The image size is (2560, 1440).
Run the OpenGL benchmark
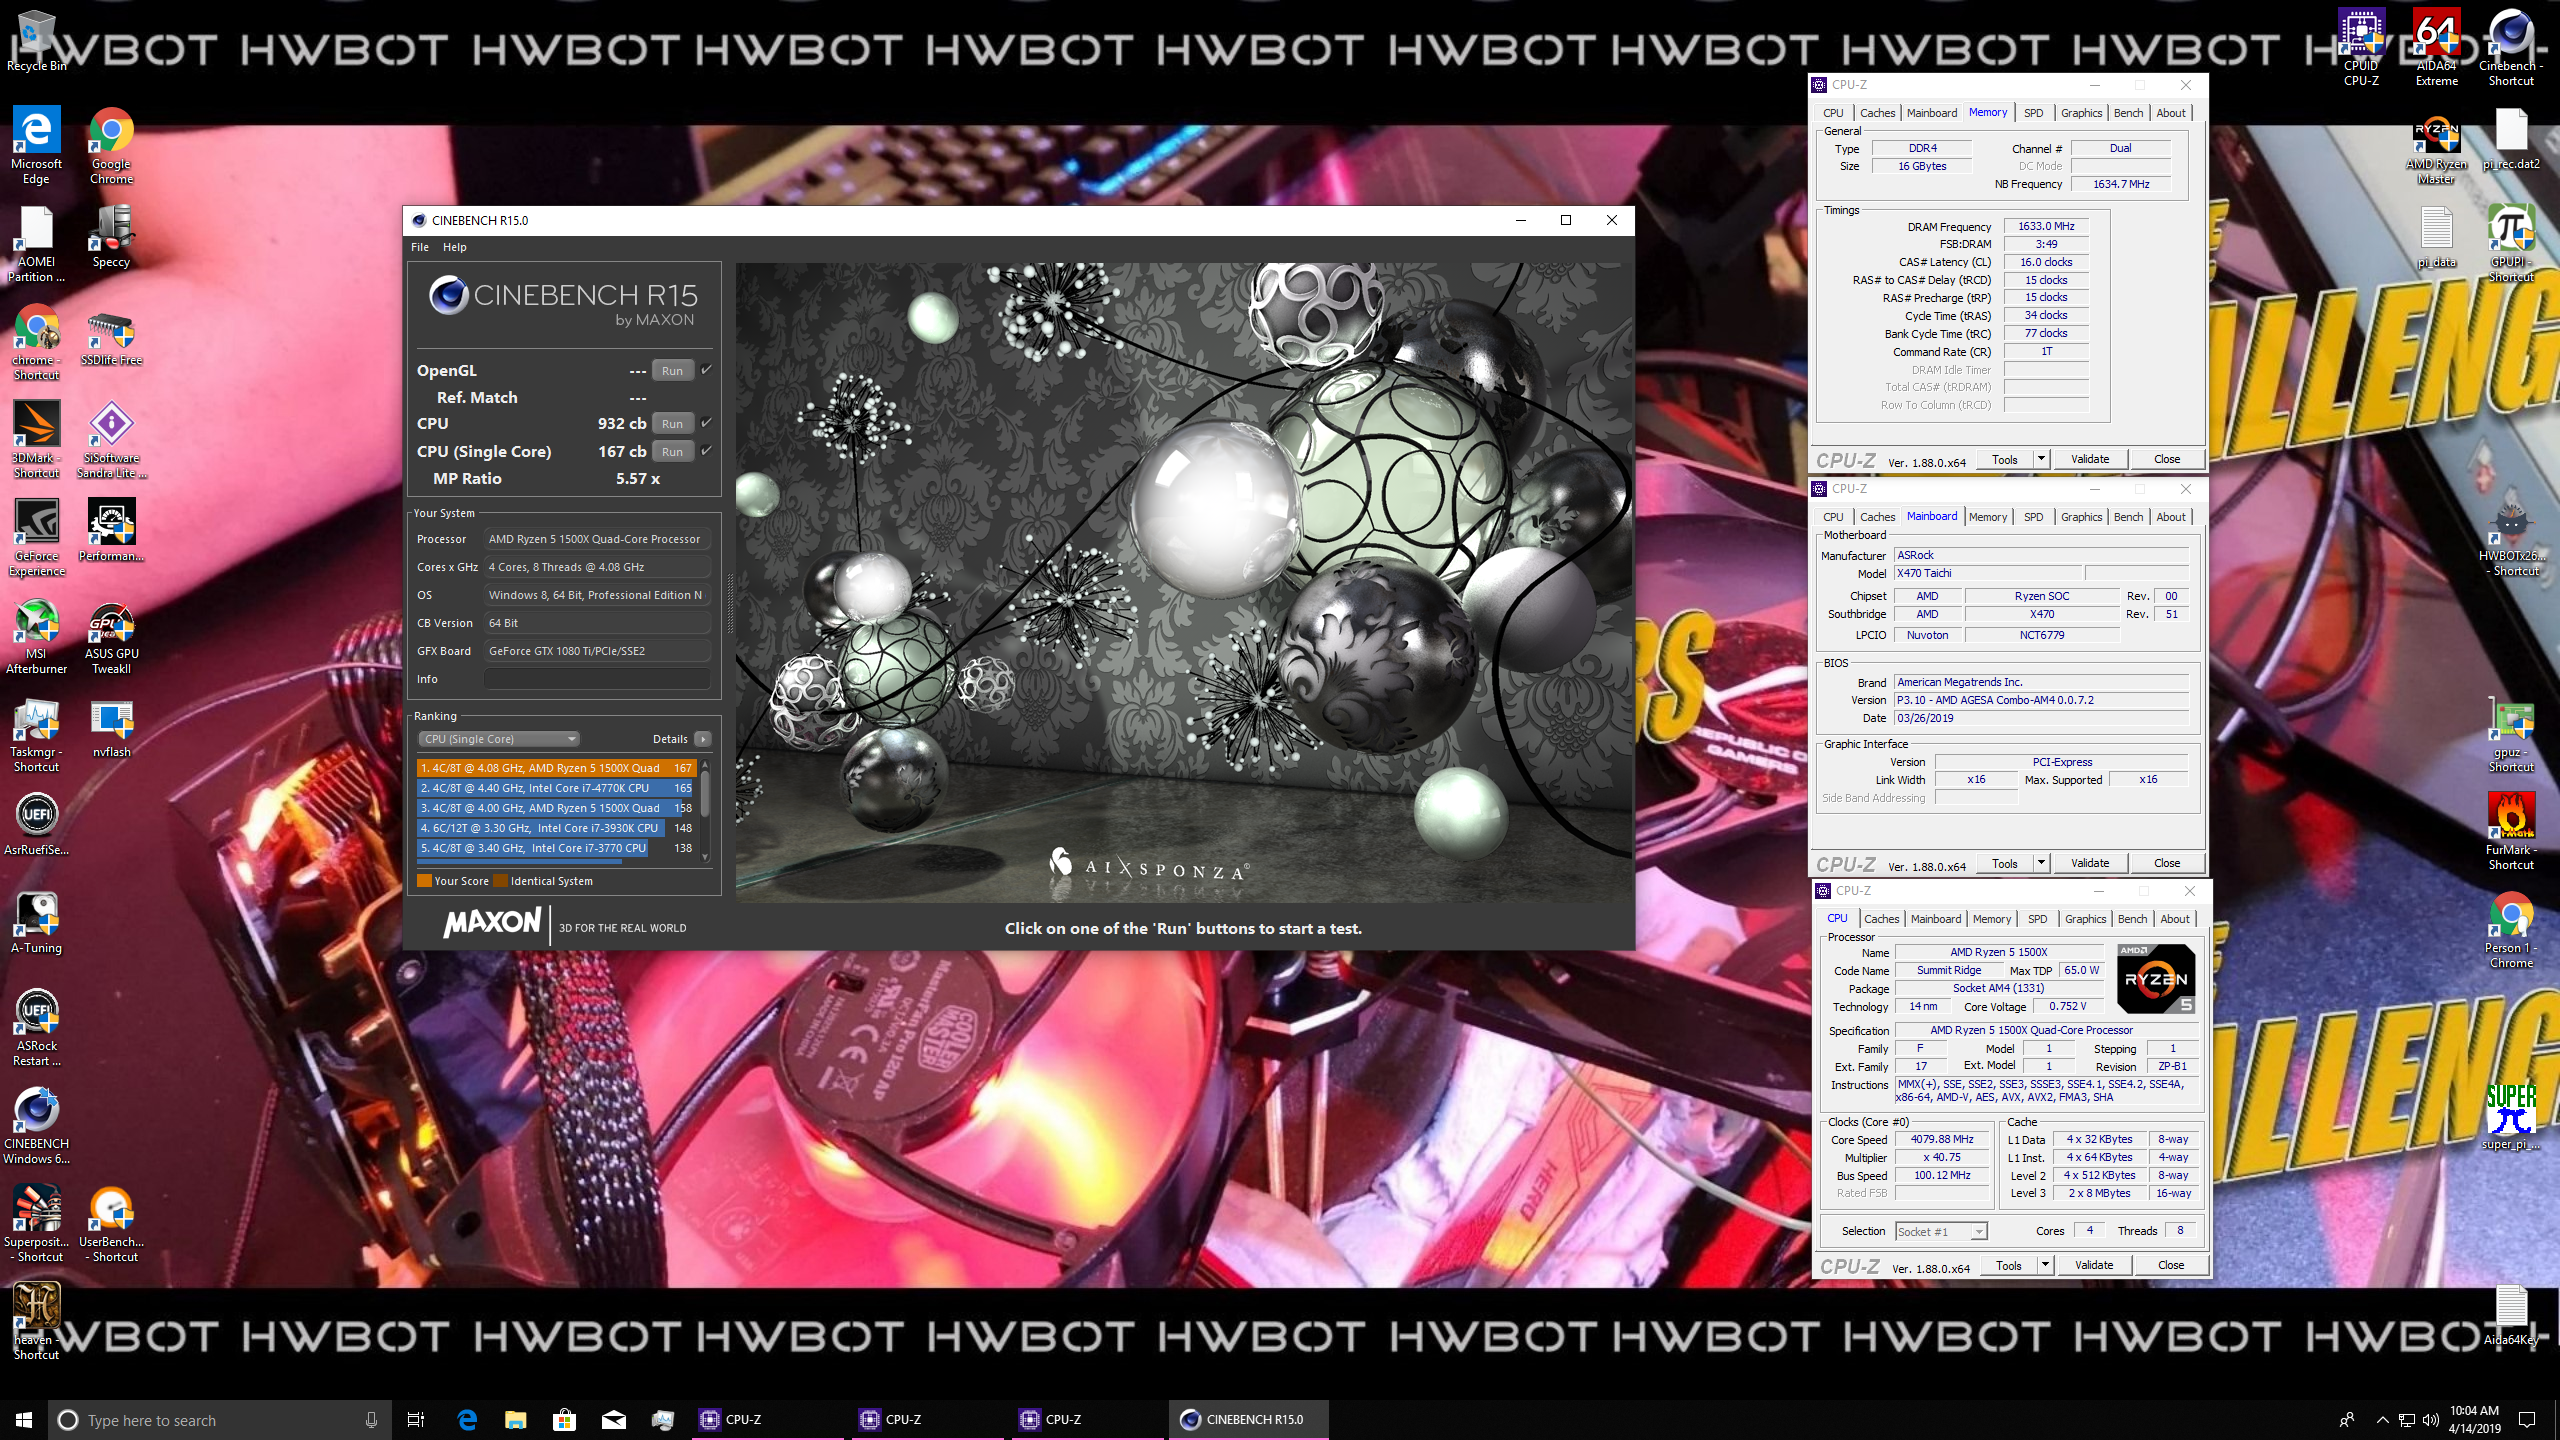(x=672, y=371)
